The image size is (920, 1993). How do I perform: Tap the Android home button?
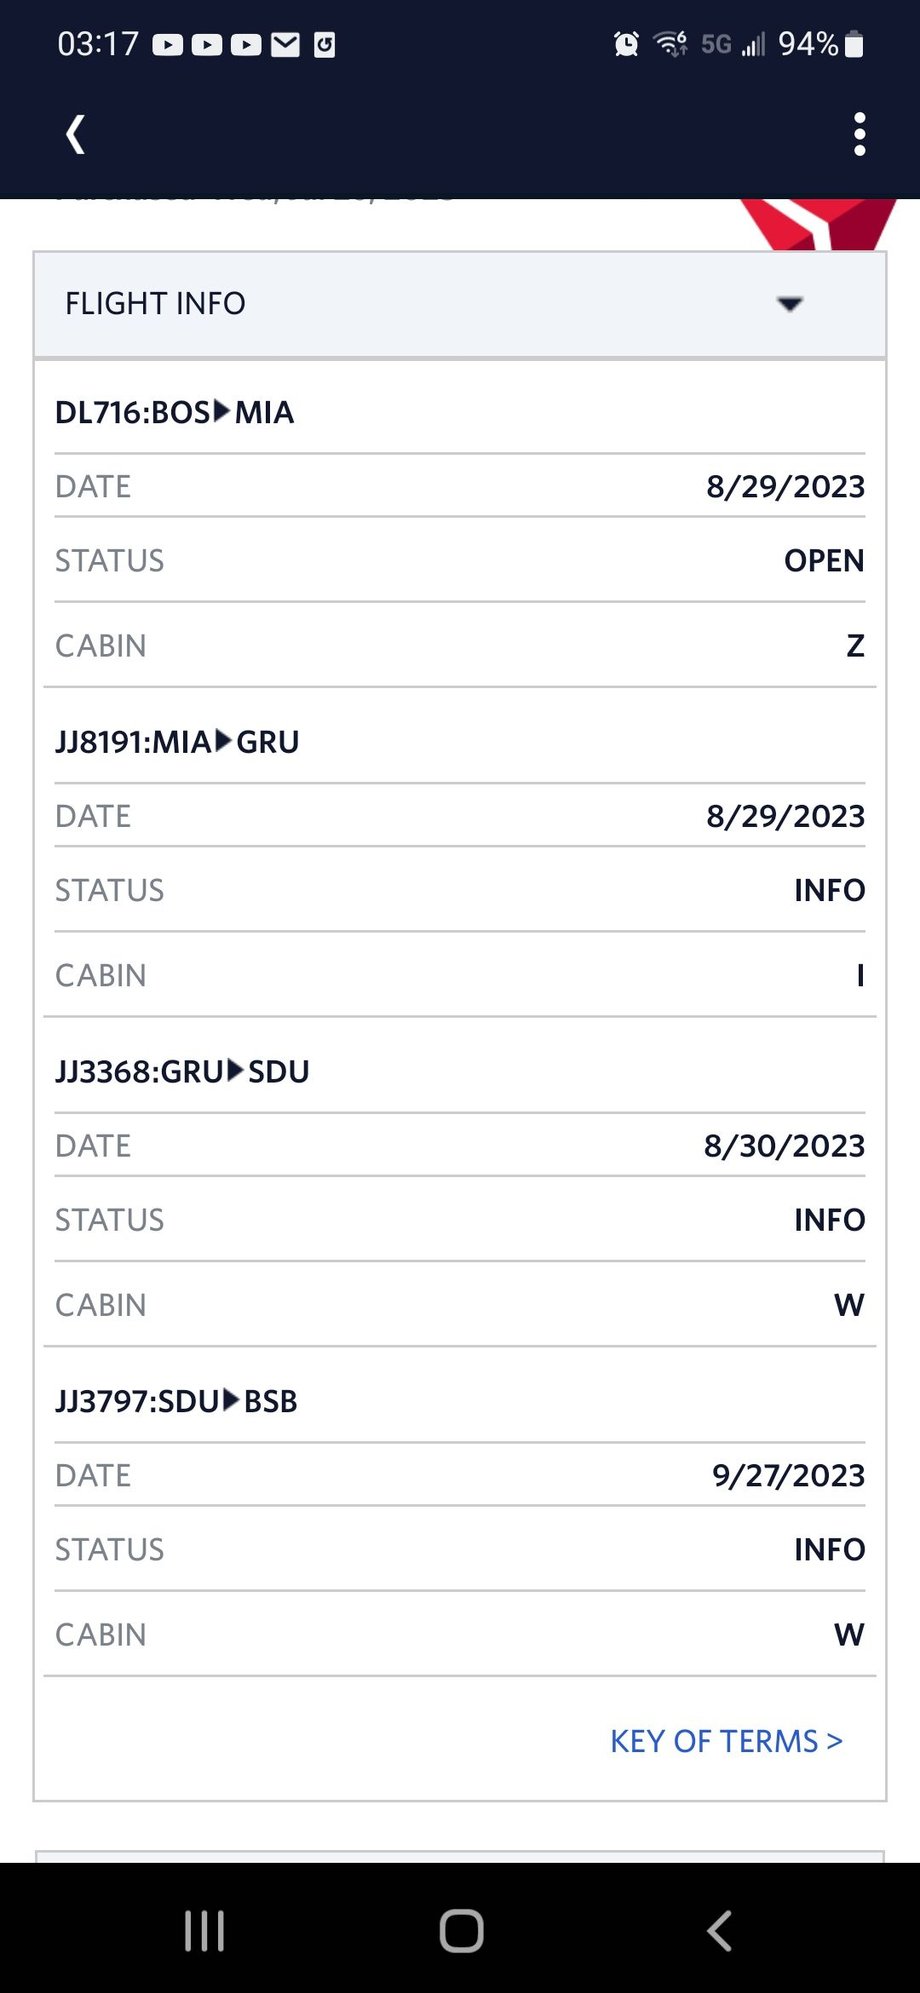[x=461, y=1931]
